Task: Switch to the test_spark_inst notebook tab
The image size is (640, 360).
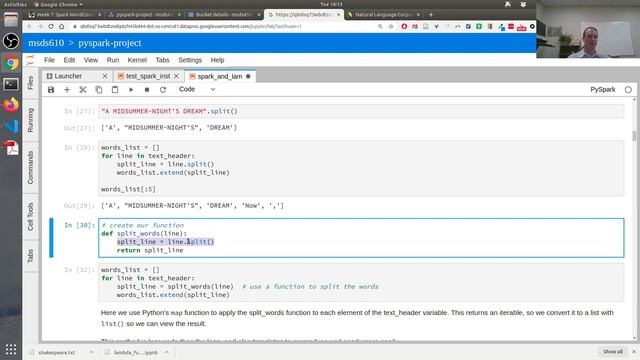Action: pos(148,76)
